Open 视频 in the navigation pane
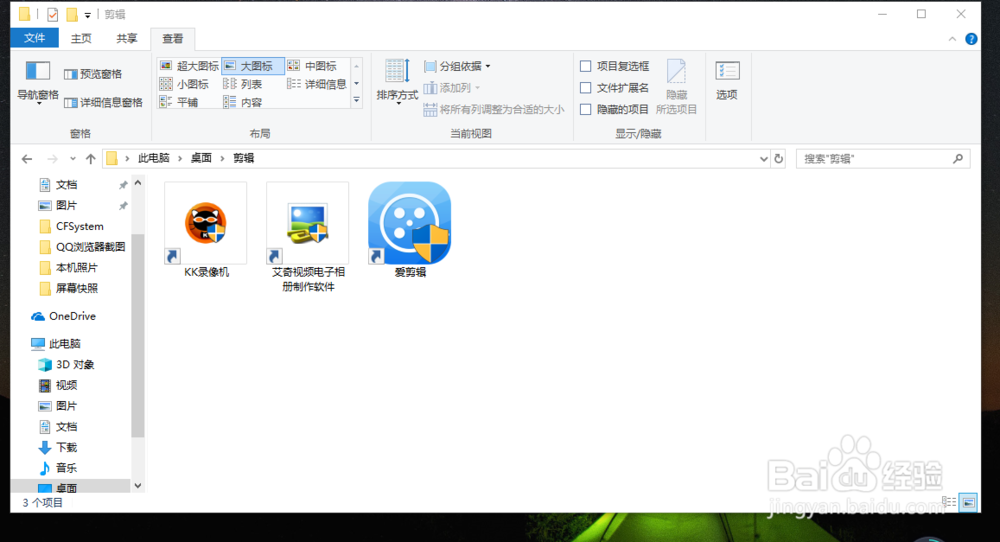 pyautogui.click(x=66, y=385)
